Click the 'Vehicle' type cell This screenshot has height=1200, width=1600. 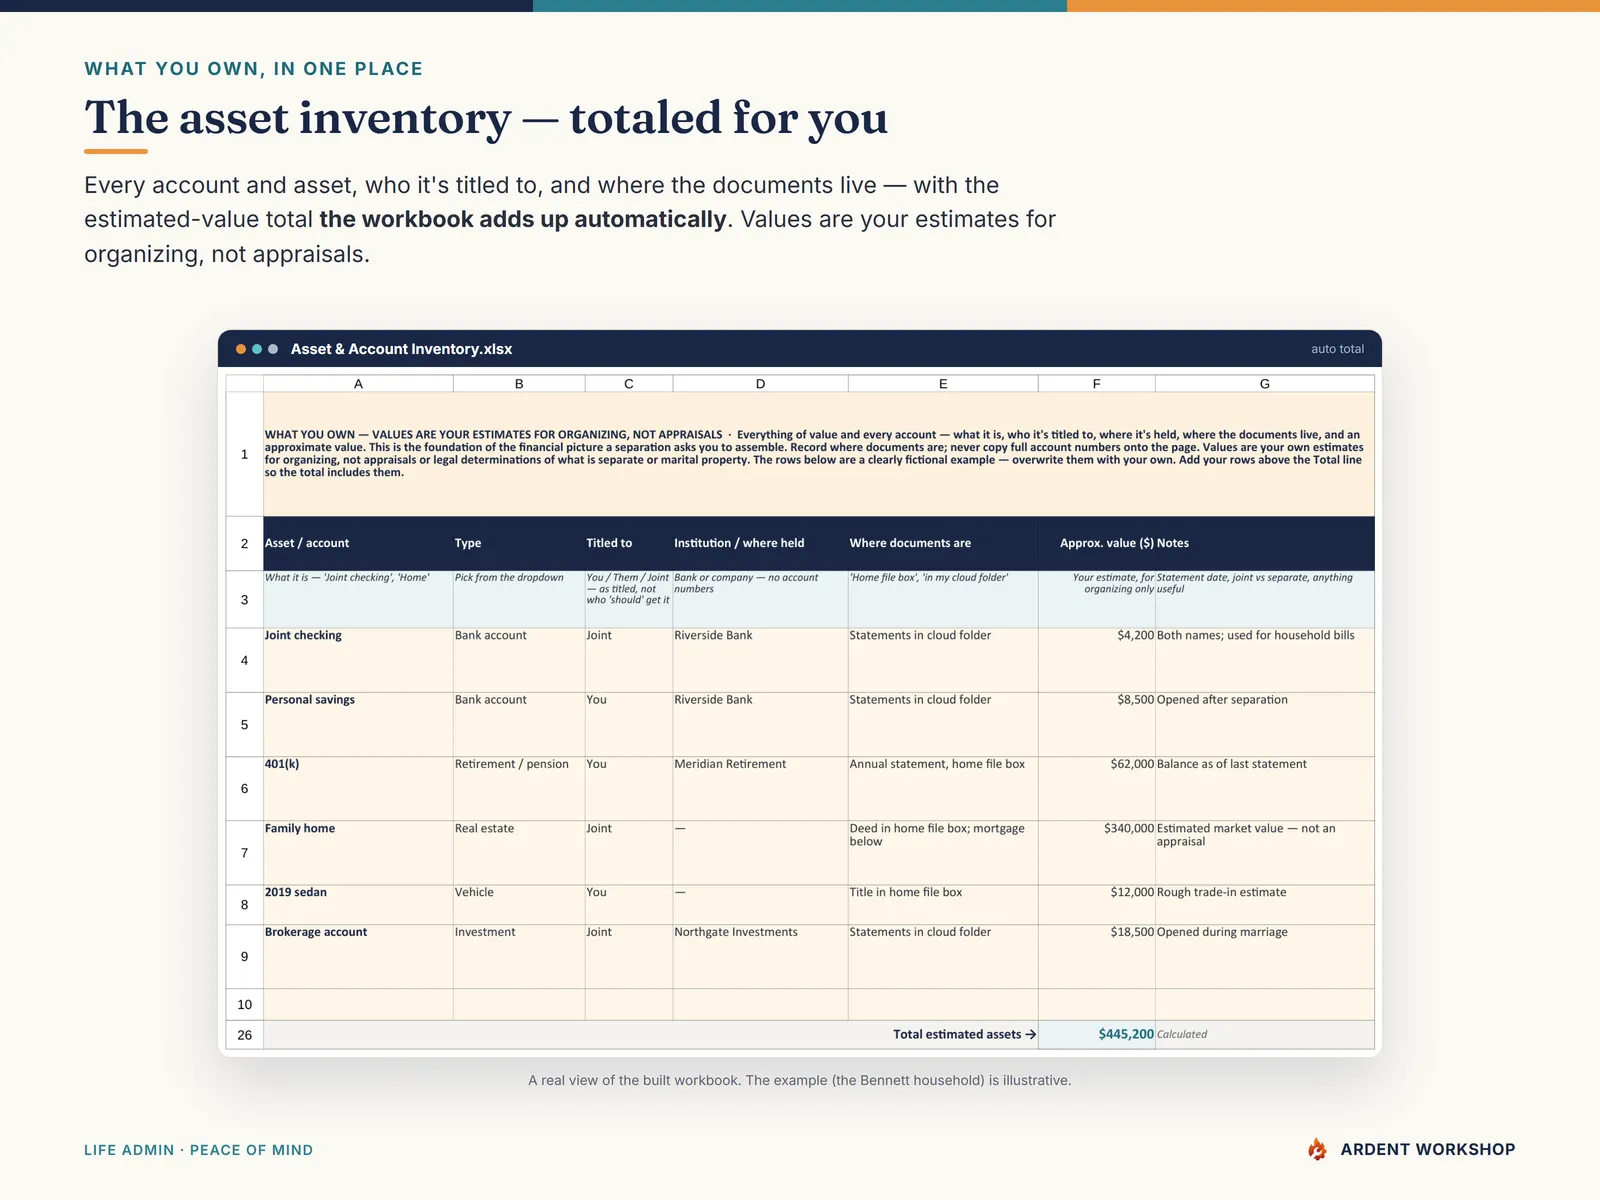(x=519, y=905)
